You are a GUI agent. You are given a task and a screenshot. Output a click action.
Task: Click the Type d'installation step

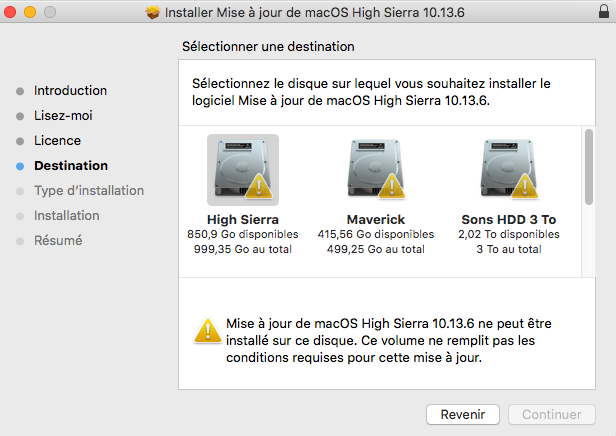click(x=89, y=191)
